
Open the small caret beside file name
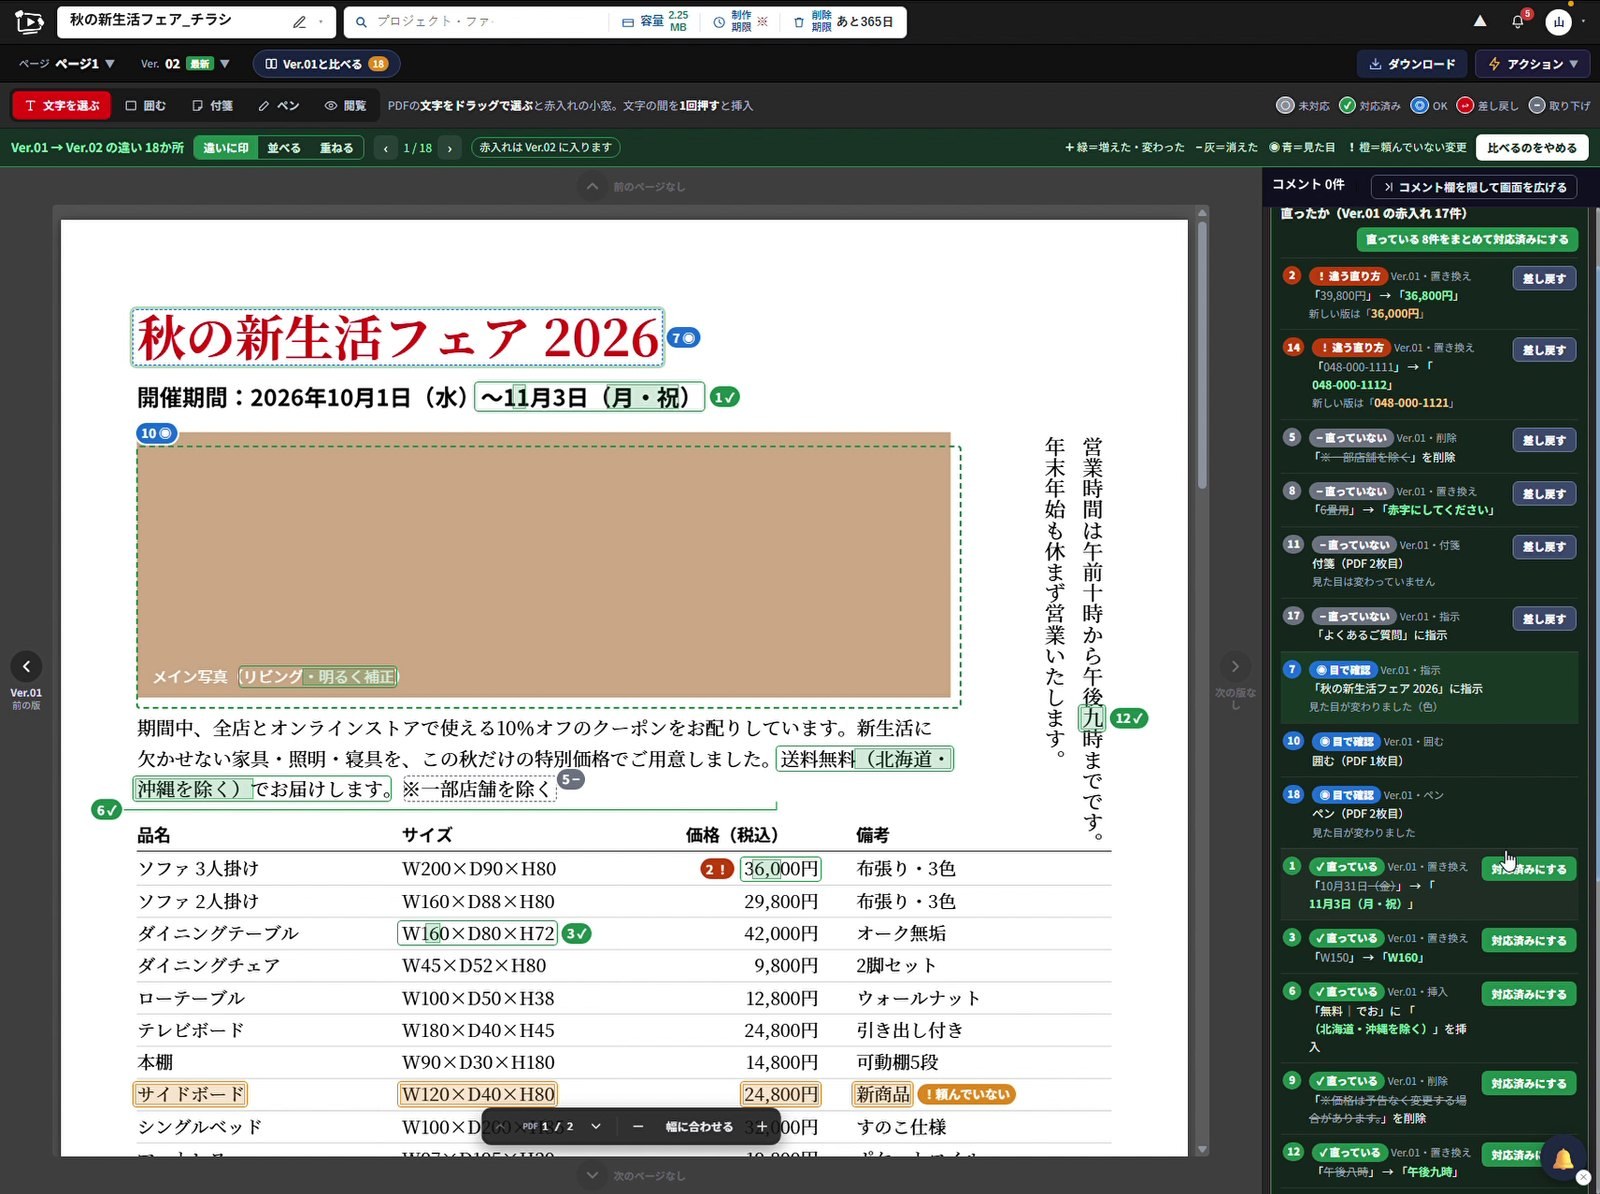(x=321, y=21)
